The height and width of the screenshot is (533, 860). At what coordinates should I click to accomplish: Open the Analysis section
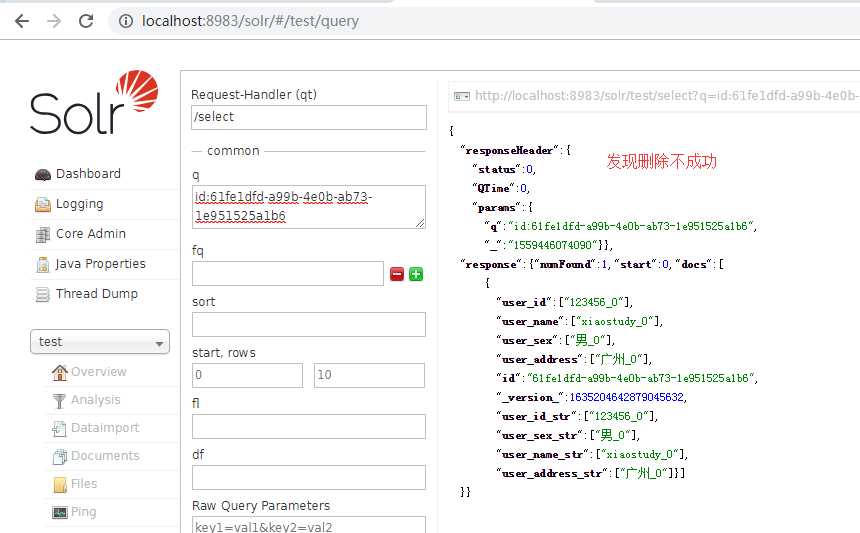tap(95, 400)
